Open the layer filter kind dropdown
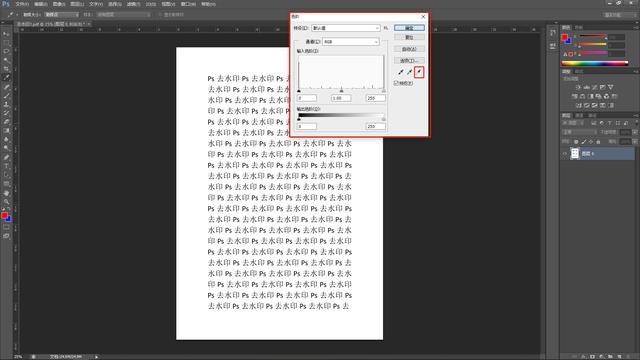Viewport: 640px width, 360px height. [x=573, y=123]
